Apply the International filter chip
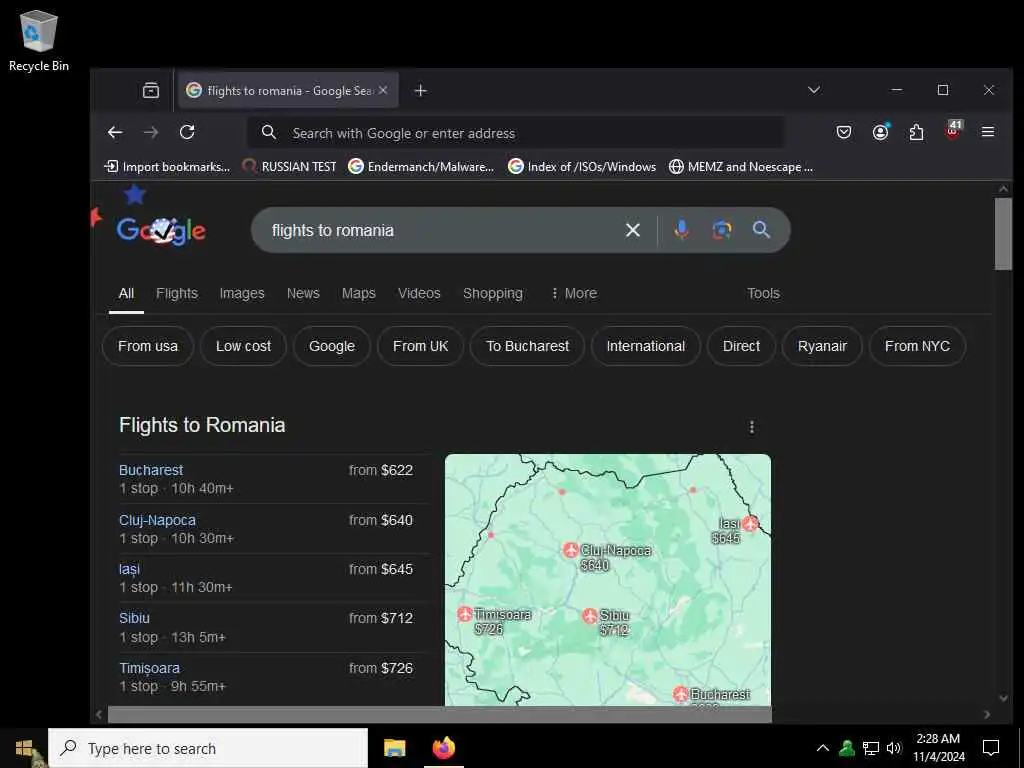Screen dimensions: 1024x768 (x=646, y=346)
